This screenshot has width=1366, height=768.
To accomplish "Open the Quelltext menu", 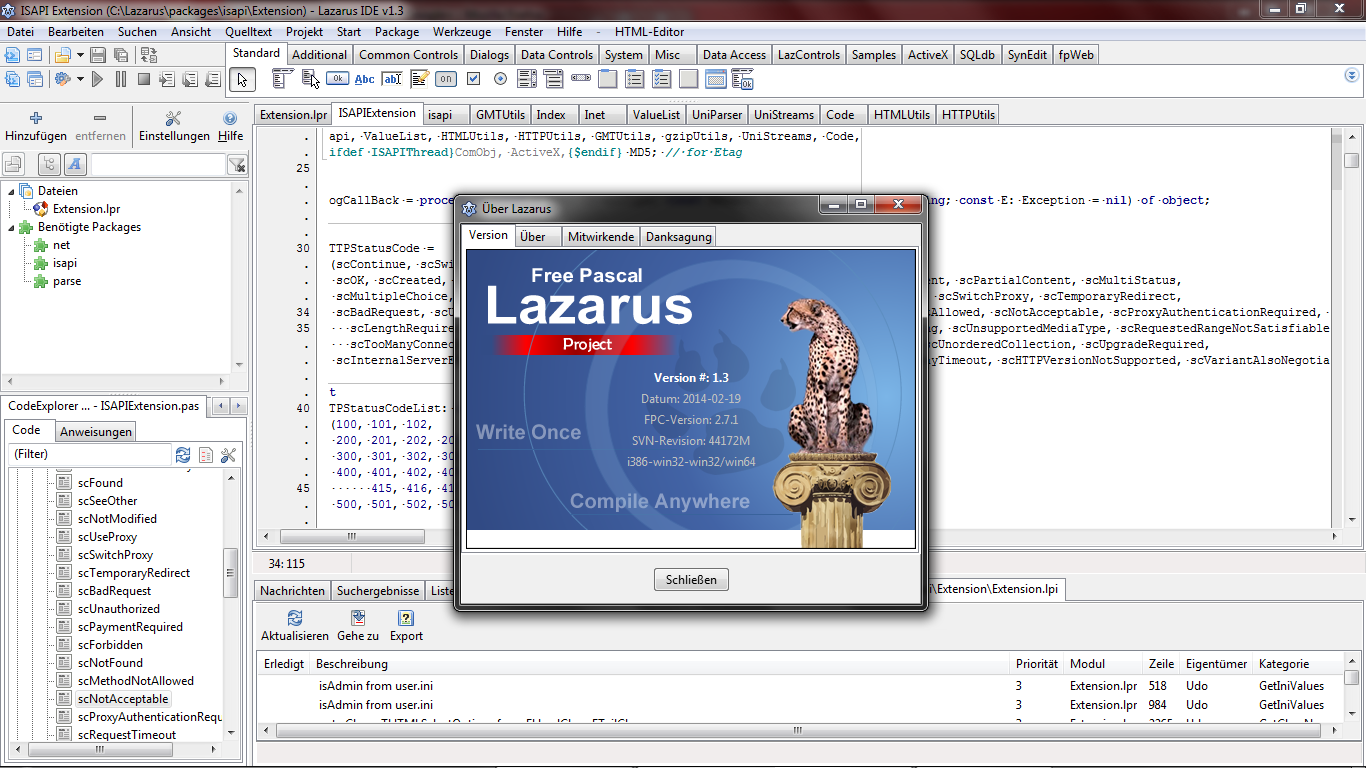I will 248,31.
